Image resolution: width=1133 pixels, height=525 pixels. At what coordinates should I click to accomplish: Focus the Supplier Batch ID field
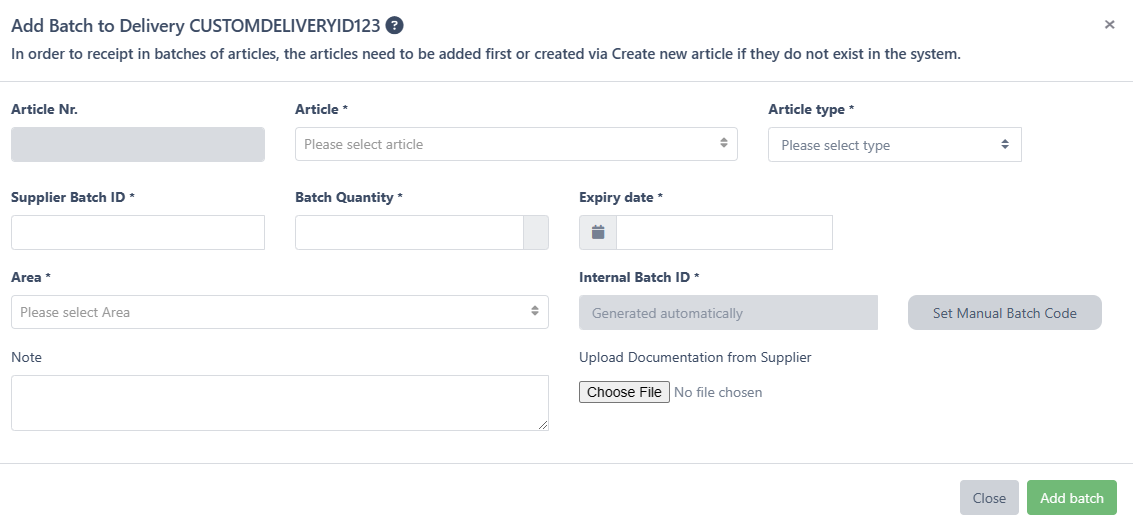tap(138, 233)
